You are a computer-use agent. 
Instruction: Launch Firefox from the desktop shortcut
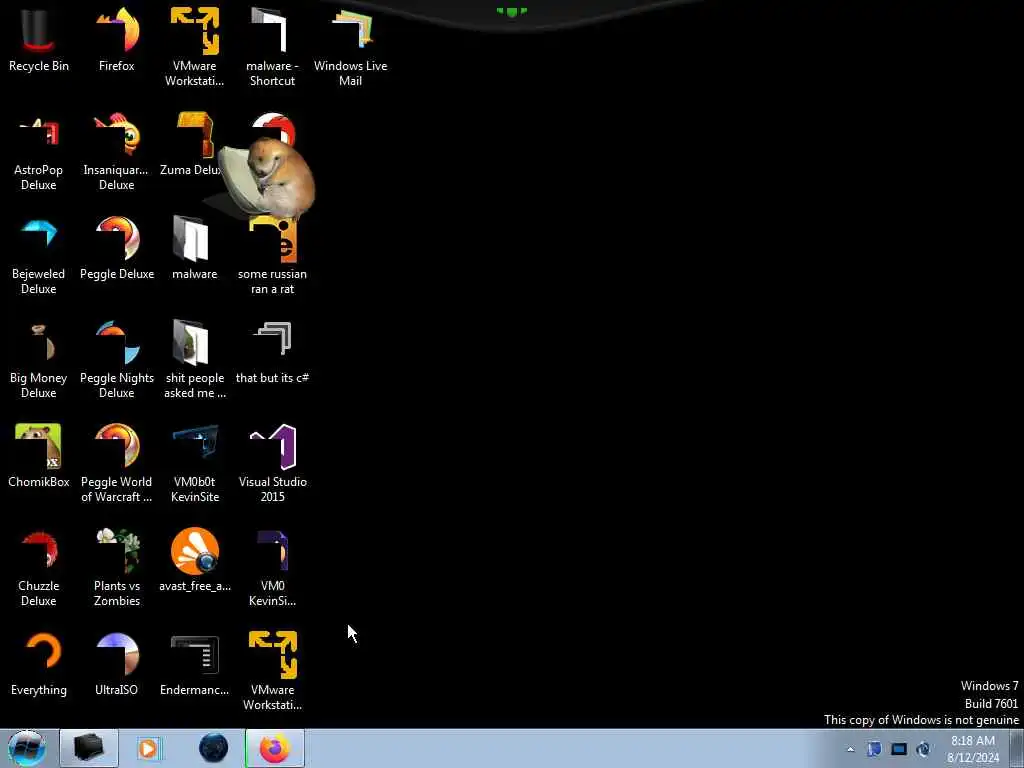117,40
